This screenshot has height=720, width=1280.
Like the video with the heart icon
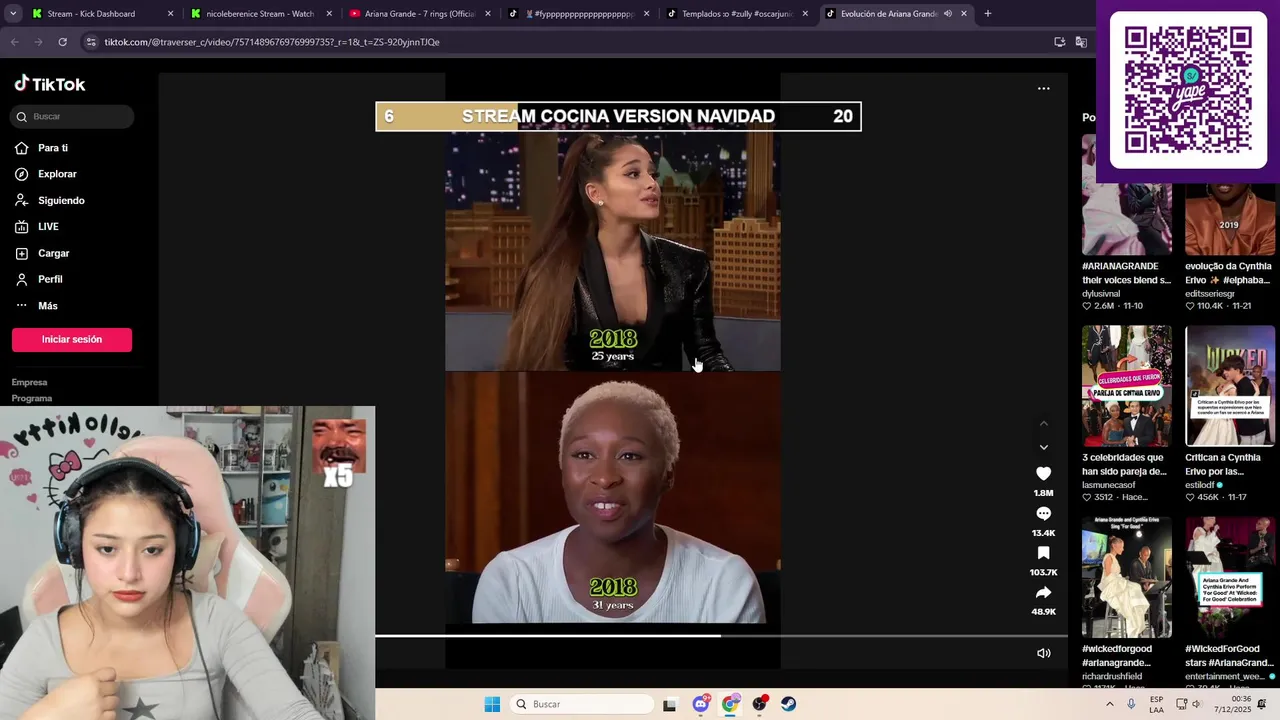click(1043, 473)
